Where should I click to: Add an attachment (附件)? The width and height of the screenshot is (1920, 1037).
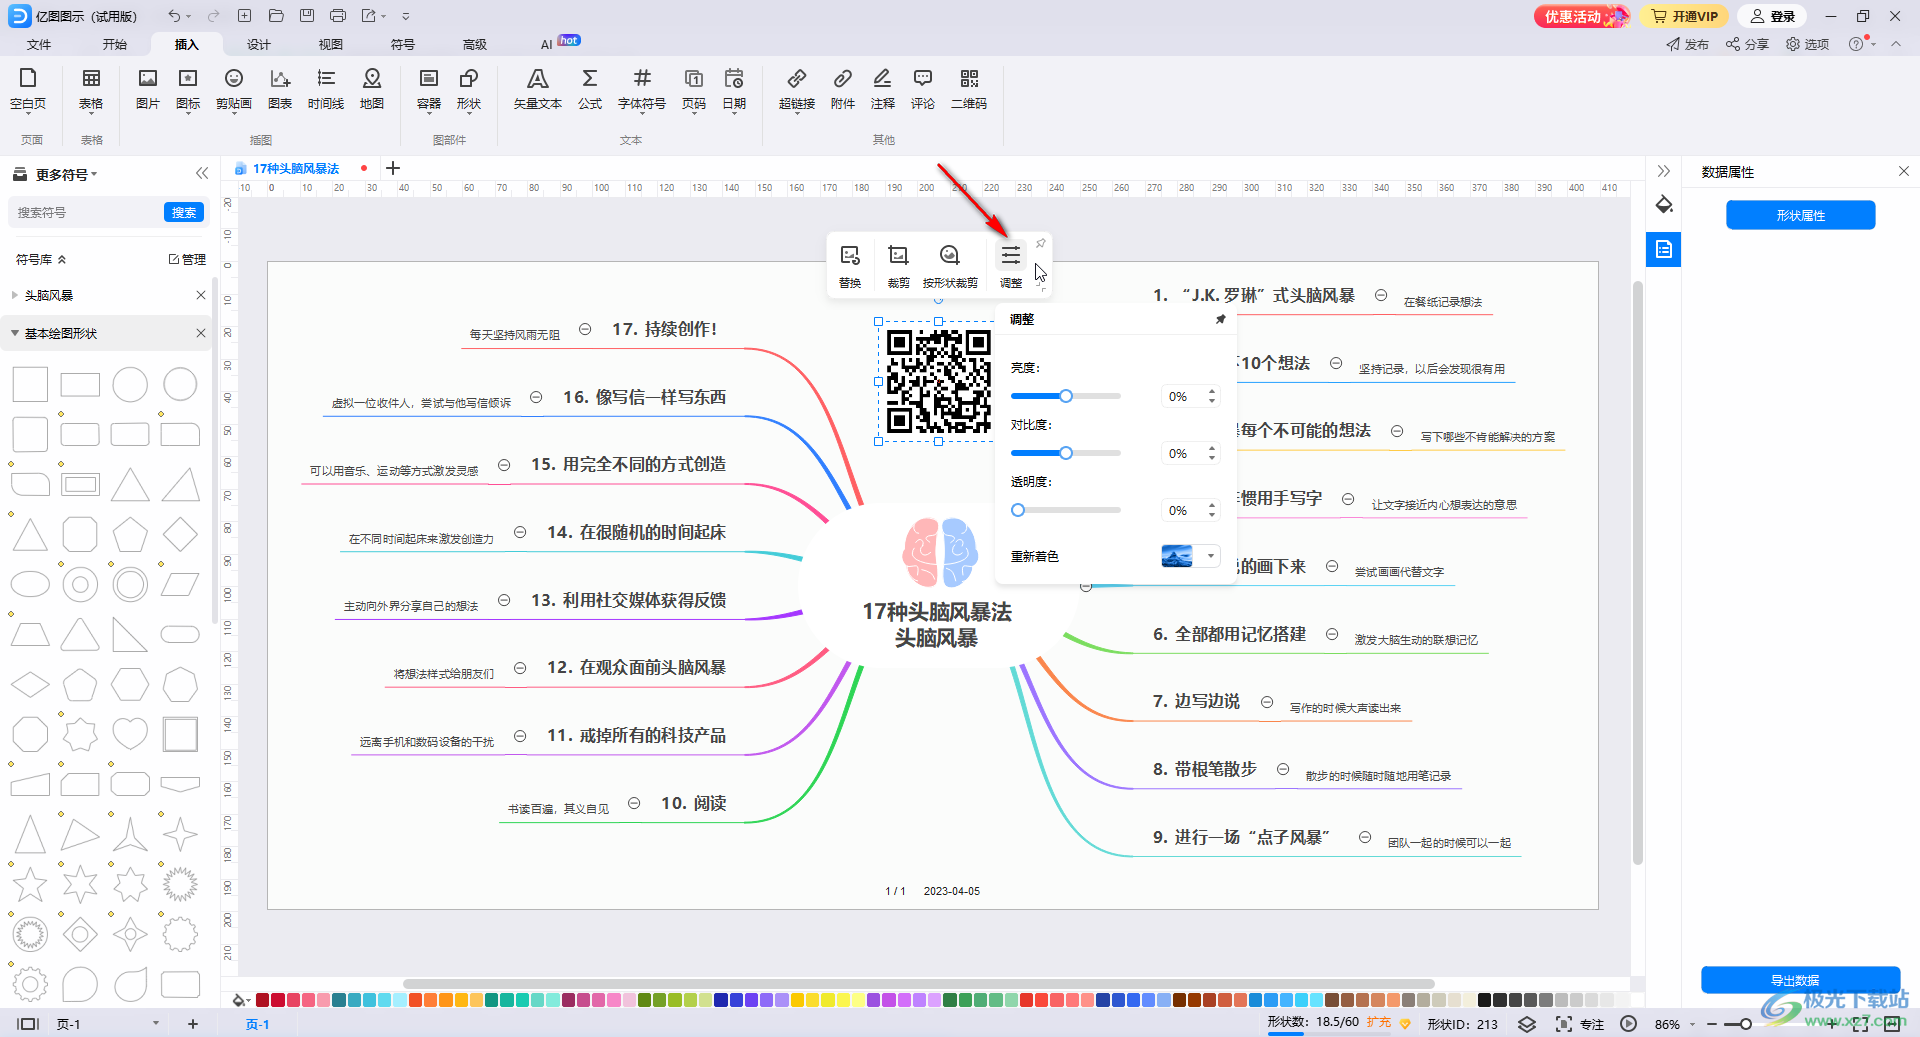click(843, 90)
